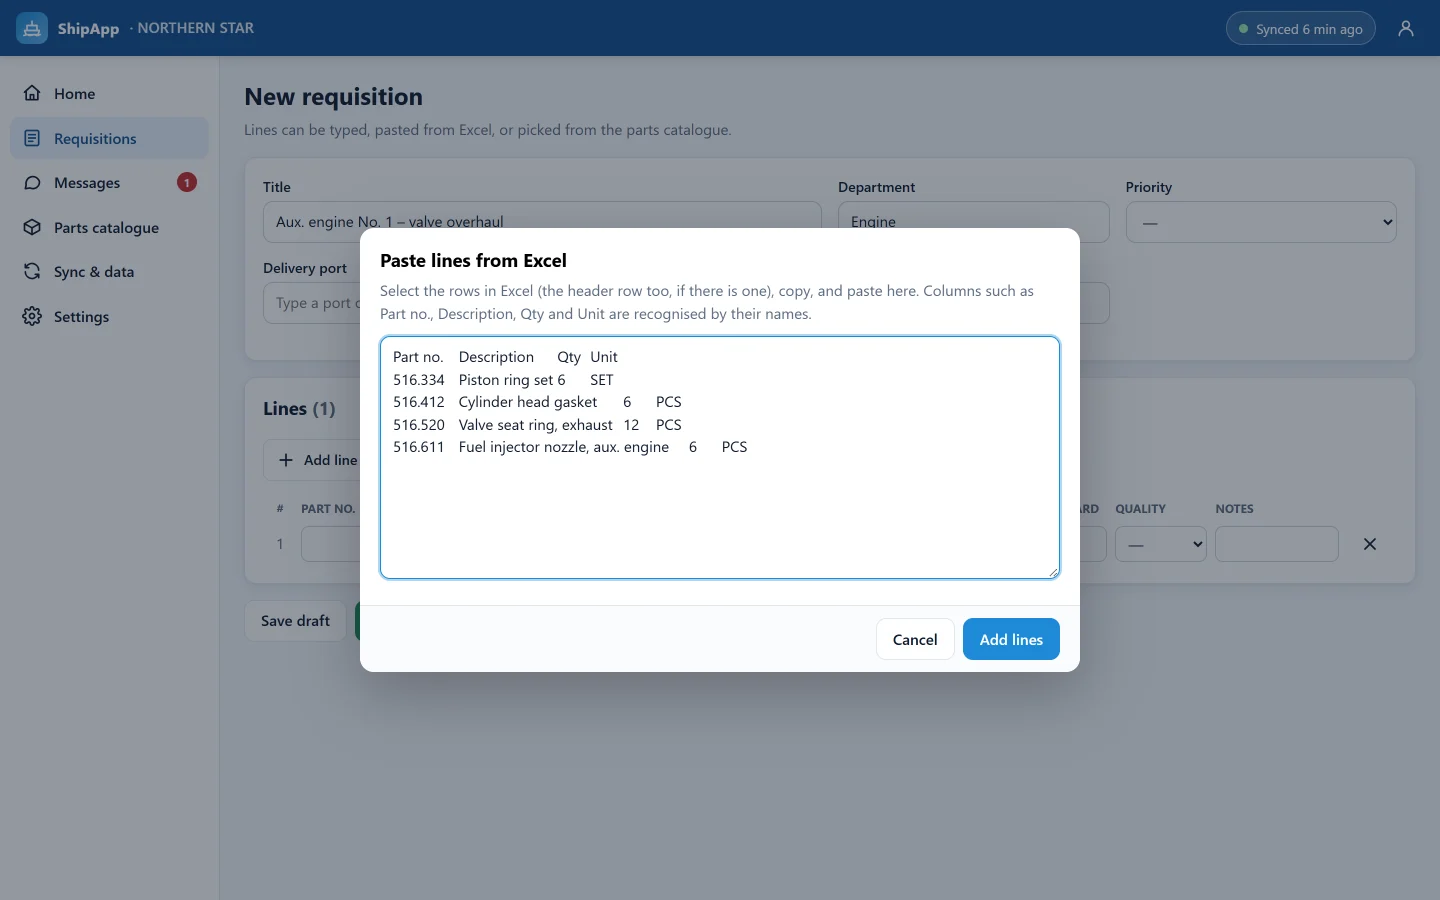Go to Home via house icon

tap(32, 93)
